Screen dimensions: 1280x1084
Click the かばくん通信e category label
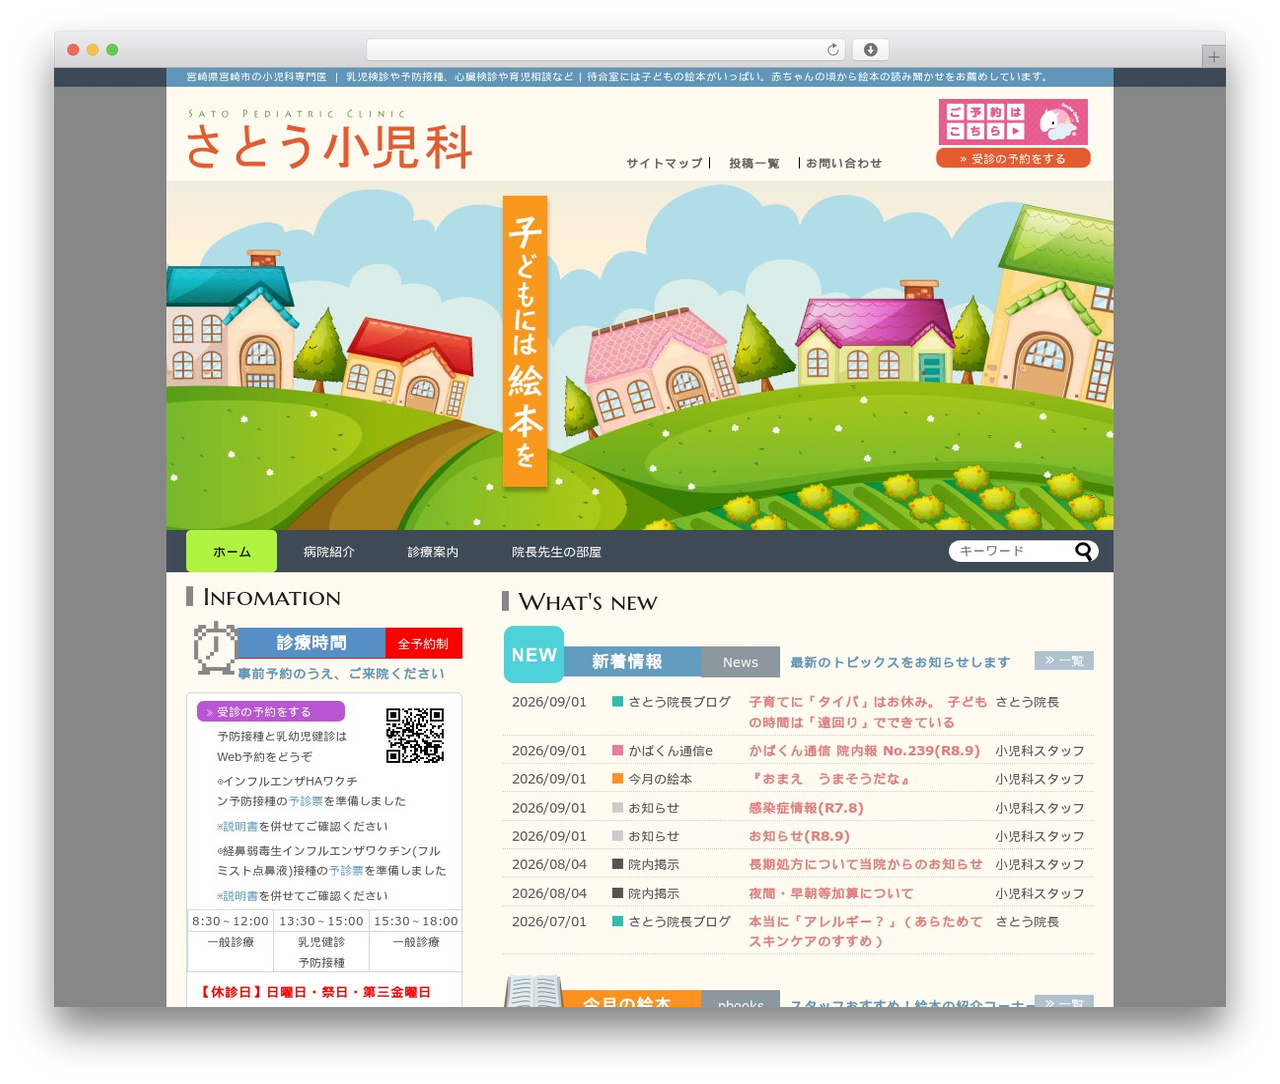coord(670,750)
